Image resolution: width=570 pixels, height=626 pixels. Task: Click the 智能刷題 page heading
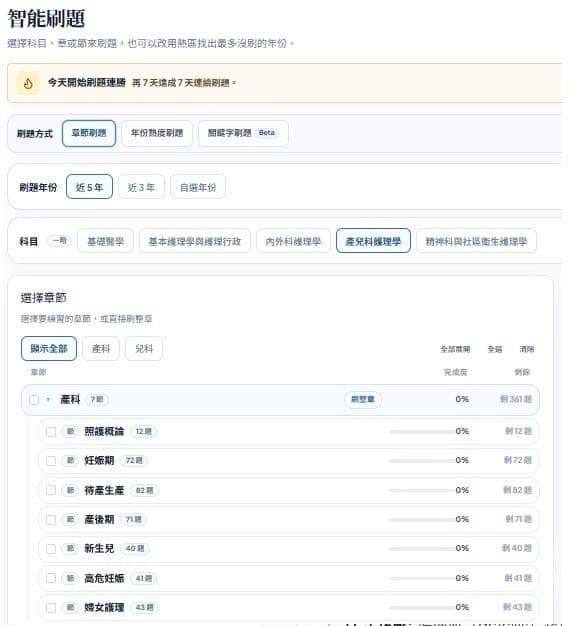[x=46, y=18]
